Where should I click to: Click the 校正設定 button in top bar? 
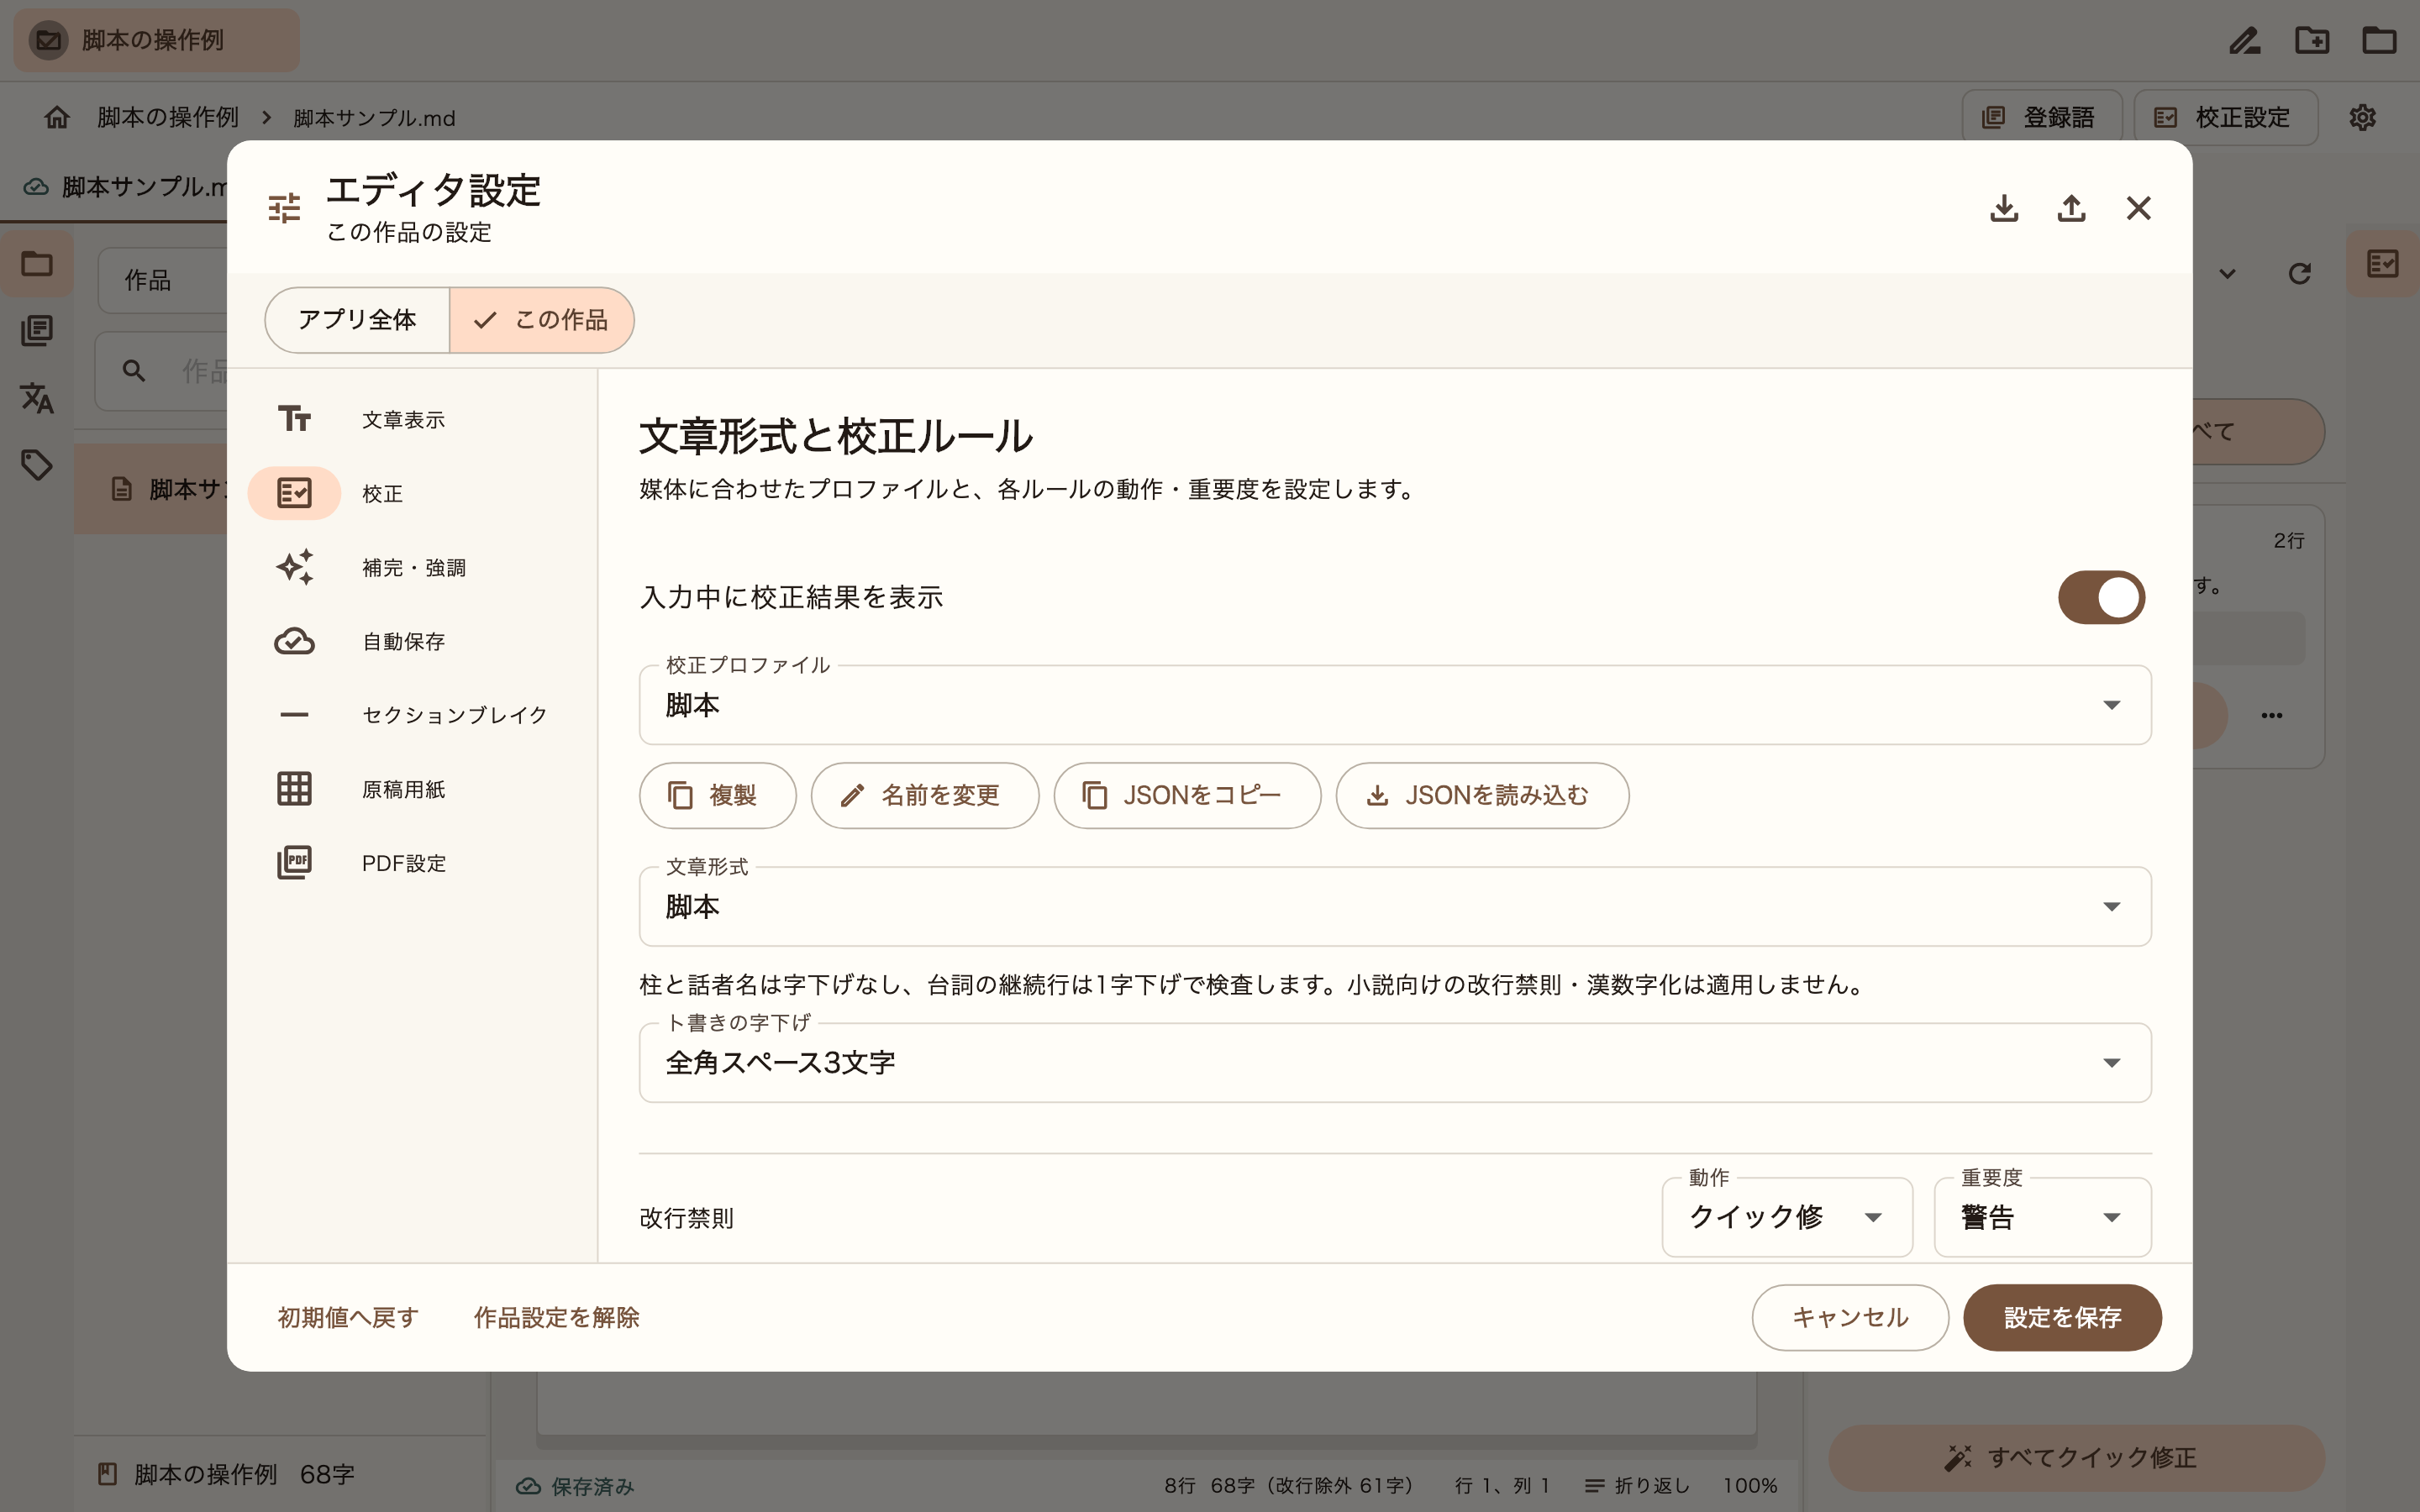point(2225,117)
